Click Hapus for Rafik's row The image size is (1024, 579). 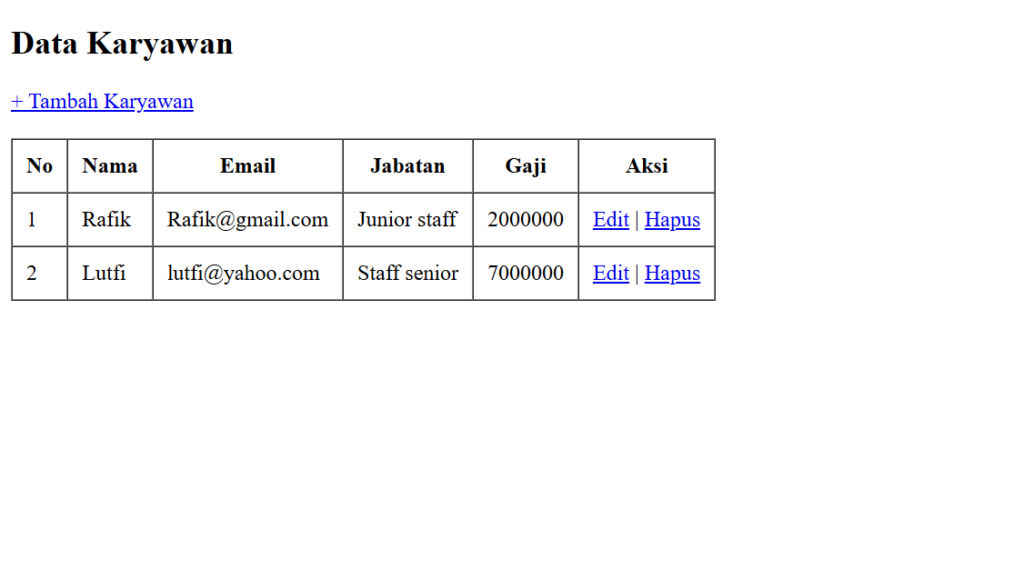coord(672,220)
